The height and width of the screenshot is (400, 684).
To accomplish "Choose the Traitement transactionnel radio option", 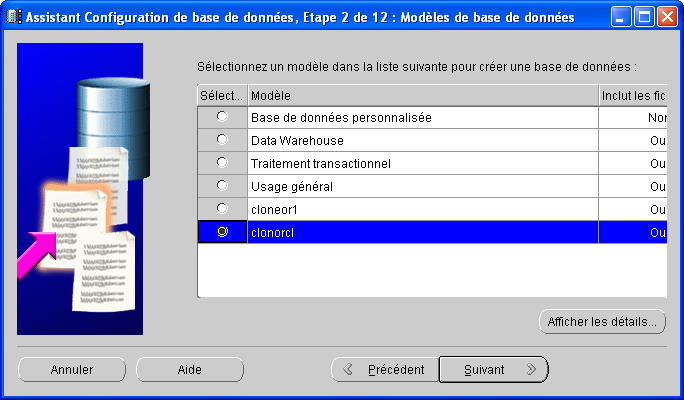I will coord(222,163).
